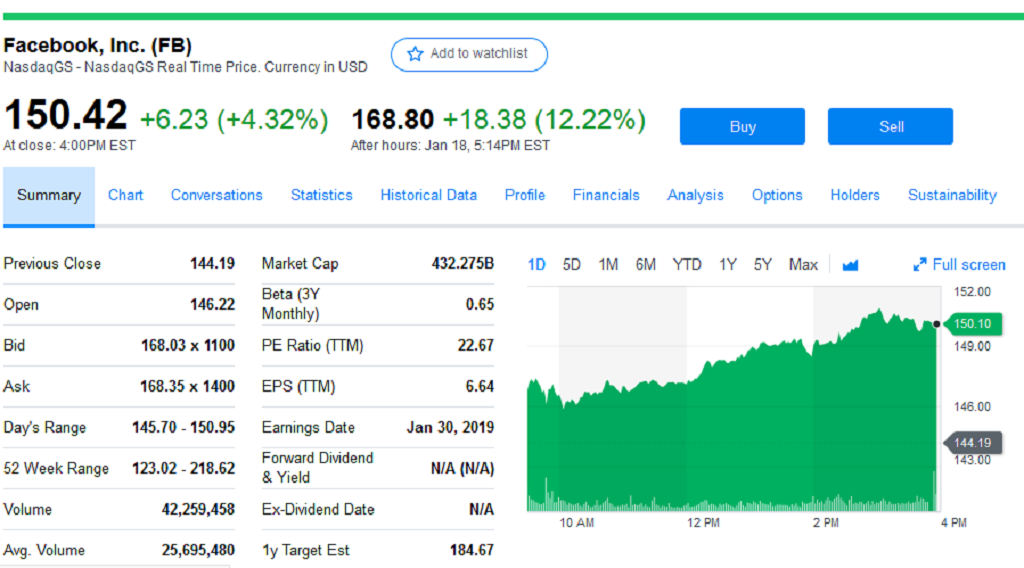
Task: Click the Previous Close value 144.19
Action: (212, 263)
